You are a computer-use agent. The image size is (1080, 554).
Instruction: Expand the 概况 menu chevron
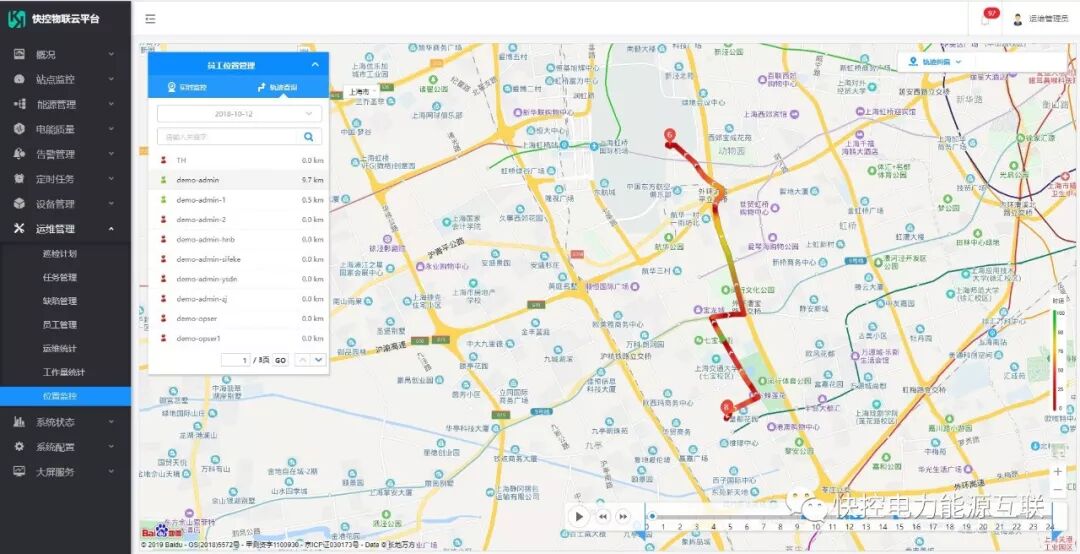(112, 54)
